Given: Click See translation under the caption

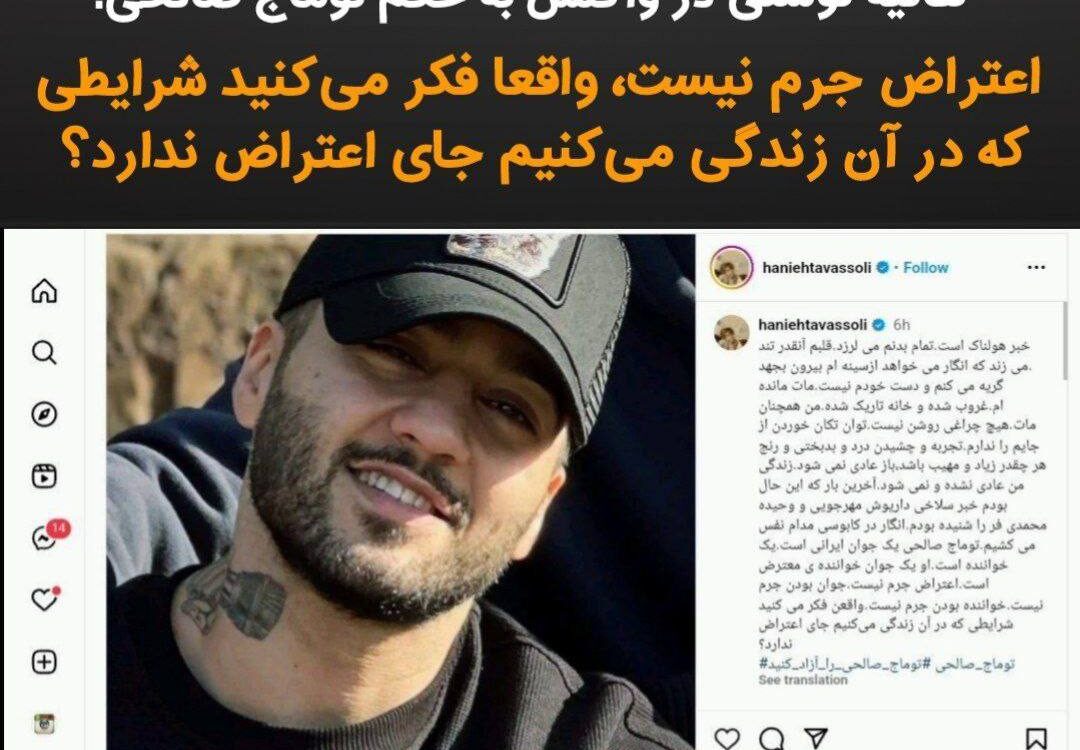Looking at the screenshot, I should (803, 680).
